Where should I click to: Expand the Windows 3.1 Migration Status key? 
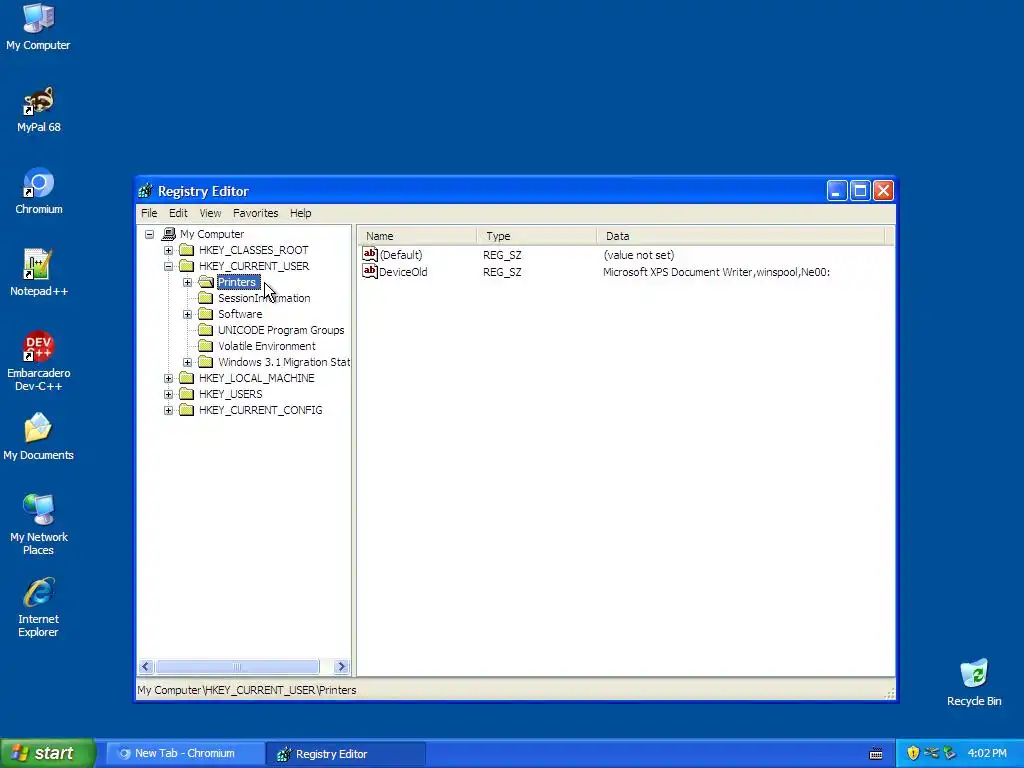click(187, 362)
